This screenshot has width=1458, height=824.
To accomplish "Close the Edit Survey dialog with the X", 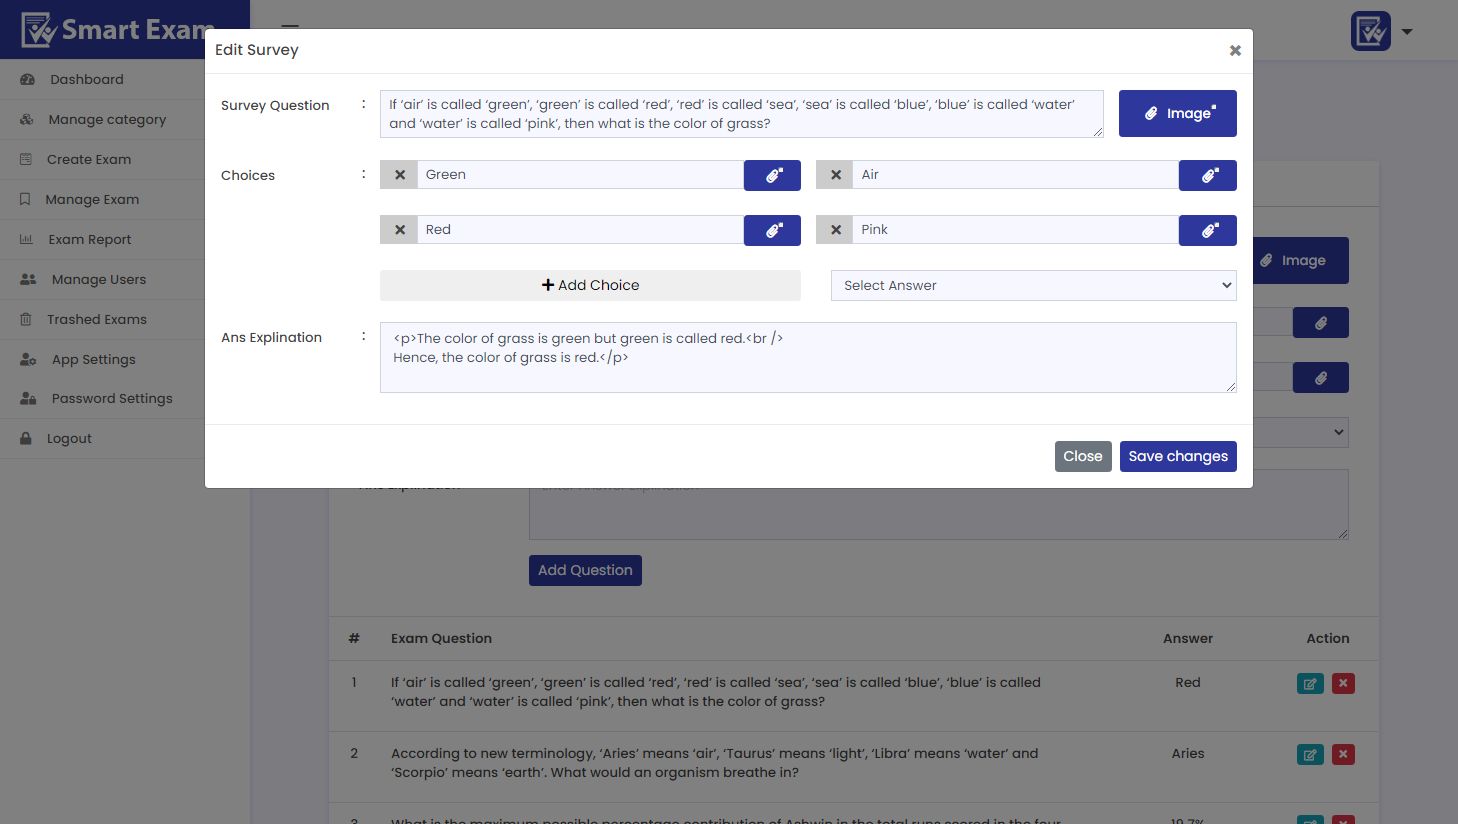I will pos(1235,50).
